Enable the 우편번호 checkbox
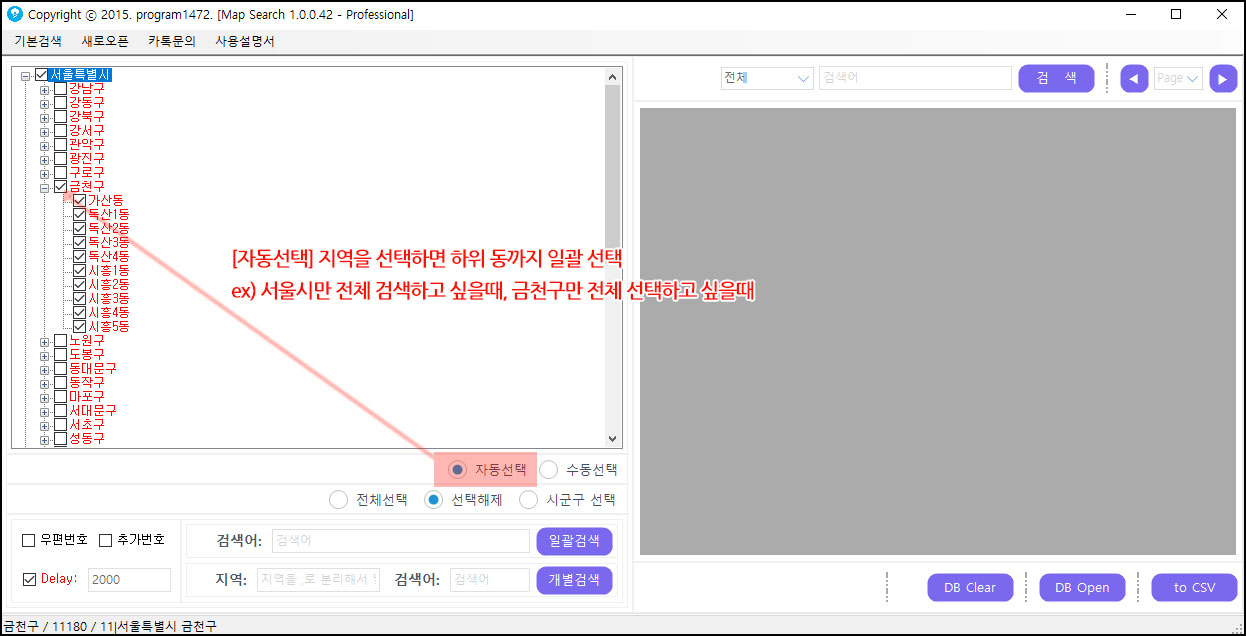1246x636 pixels. coord(29,540)
